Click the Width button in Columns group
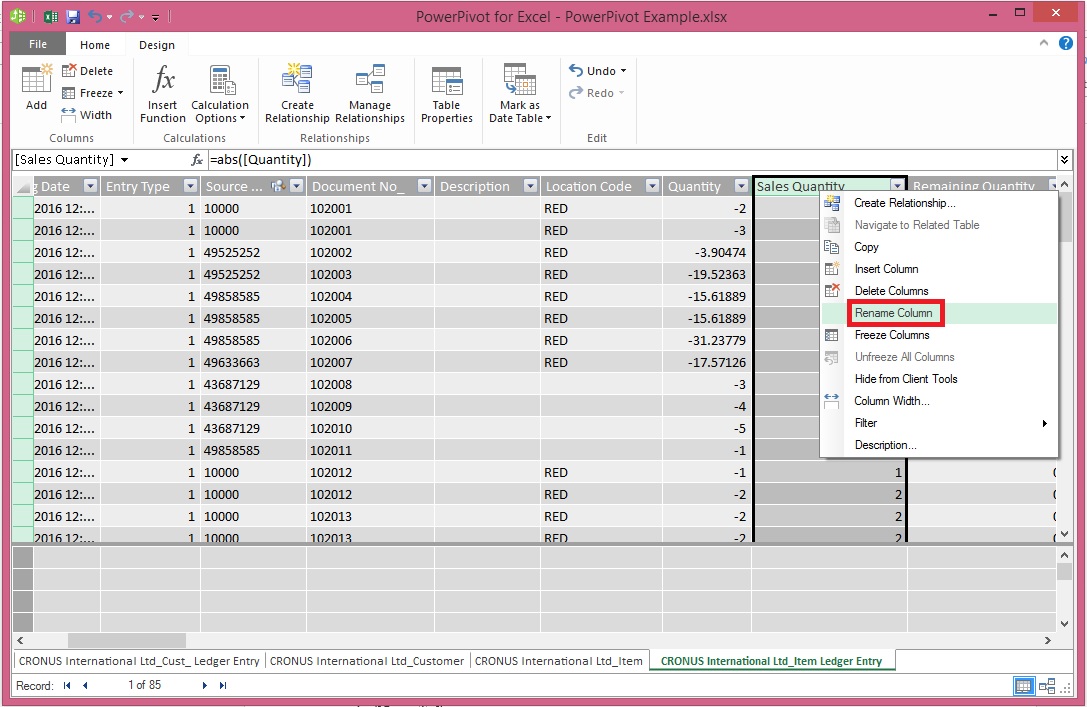Image resolution: width=1087 pixels, height=707 pixels. [x=89, y=114]
